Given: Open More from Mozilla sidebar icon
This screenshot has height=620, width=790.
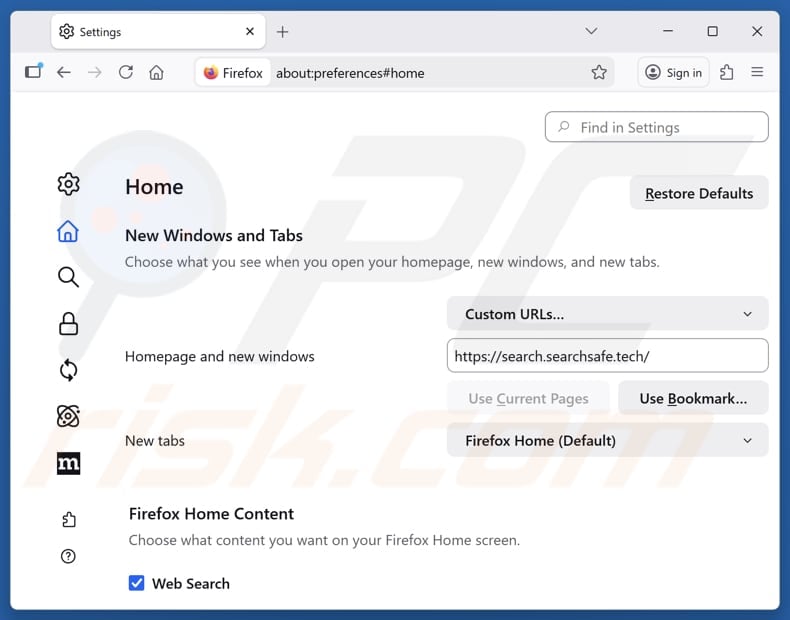Looking at the screenshot, I should [68, 463].
